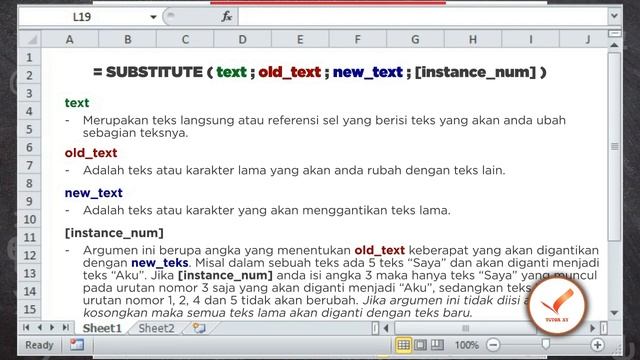This screenshot has width=640, height=360.
Task: Click the '[instance_num]' heading
Action: 114,233
